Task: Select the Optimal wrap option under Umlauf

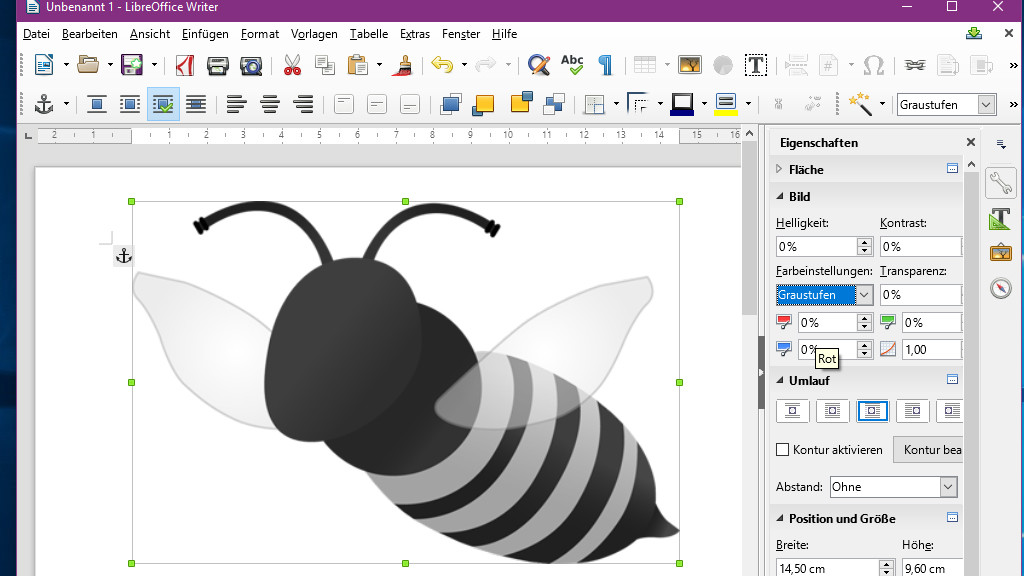Action: (872, 410)
